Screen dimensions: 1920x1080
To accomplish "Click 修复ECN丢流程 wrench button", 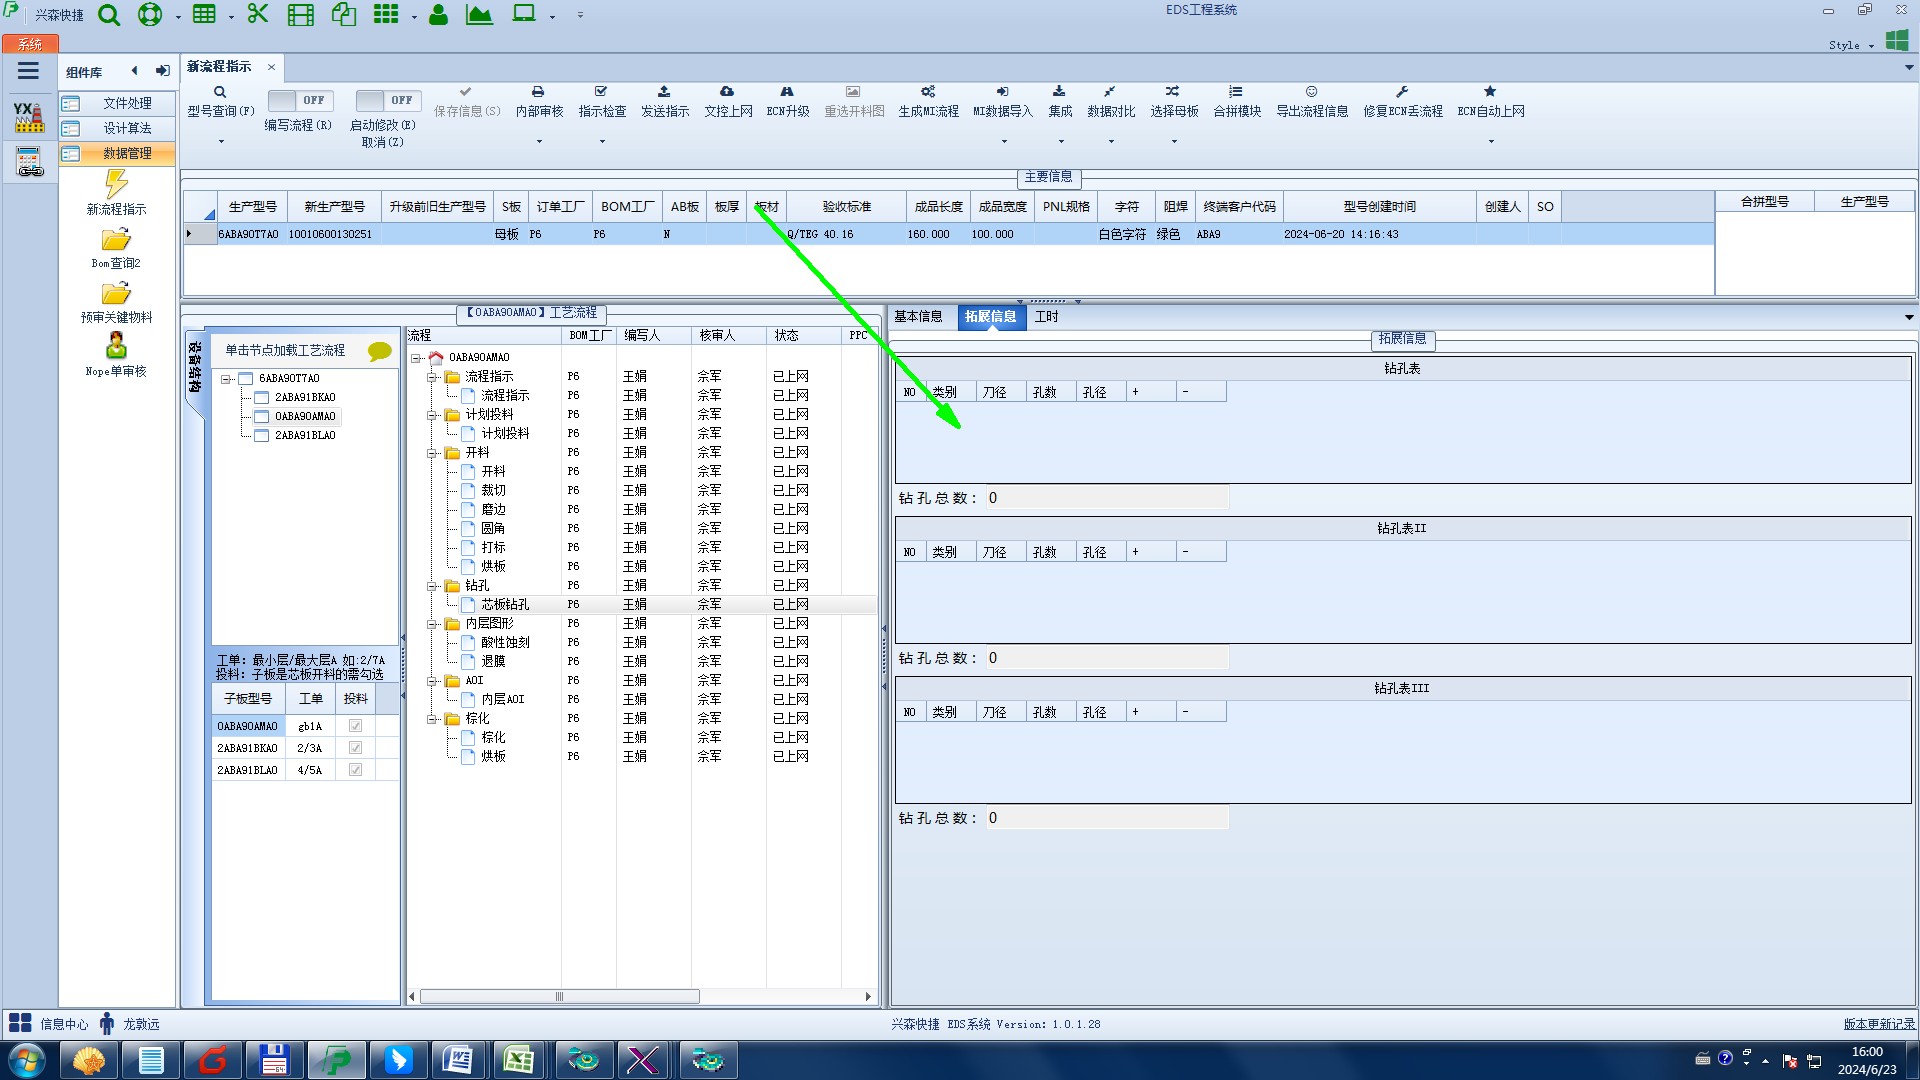I will click(1403, 102).
